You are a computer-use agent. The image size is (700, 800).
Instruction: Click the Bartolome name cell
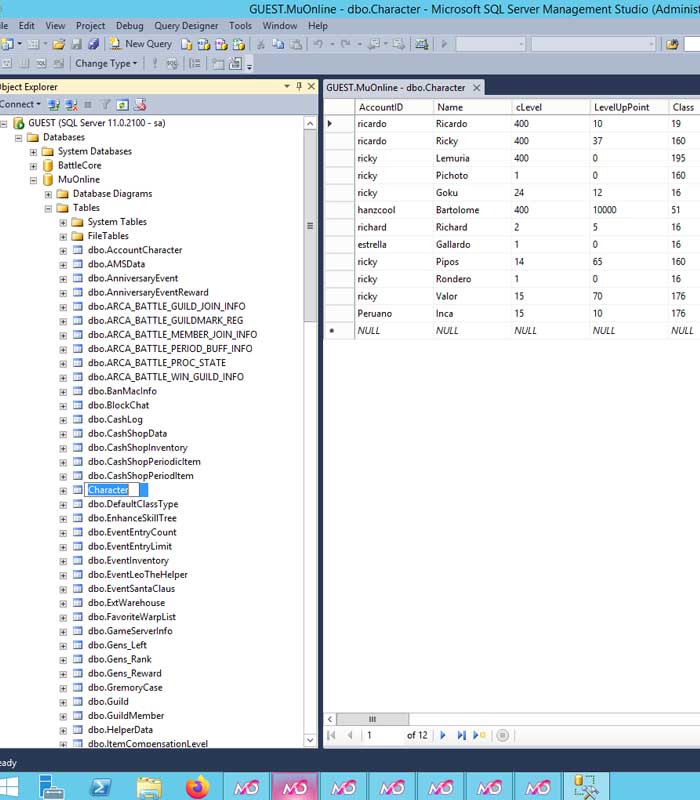coord(472,210)
